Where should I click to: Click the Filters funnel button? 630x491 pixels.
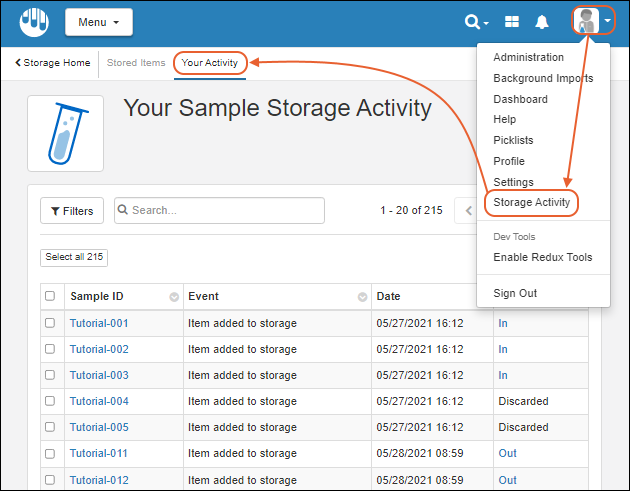click(71, 211)
